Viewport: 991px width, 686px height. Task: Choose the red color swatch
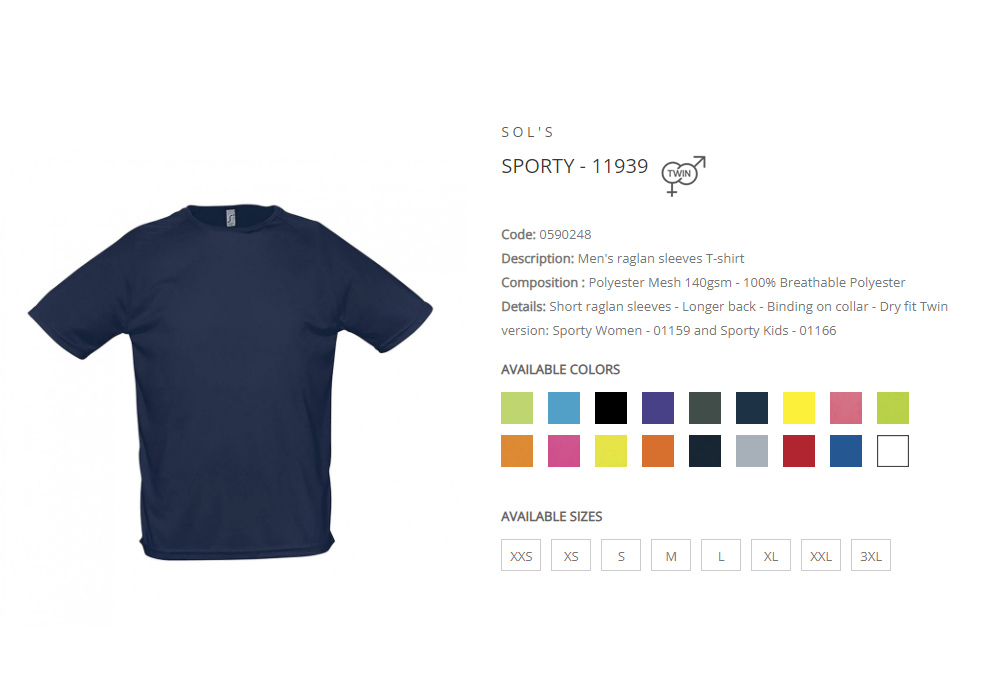click(x=799, y=451)
